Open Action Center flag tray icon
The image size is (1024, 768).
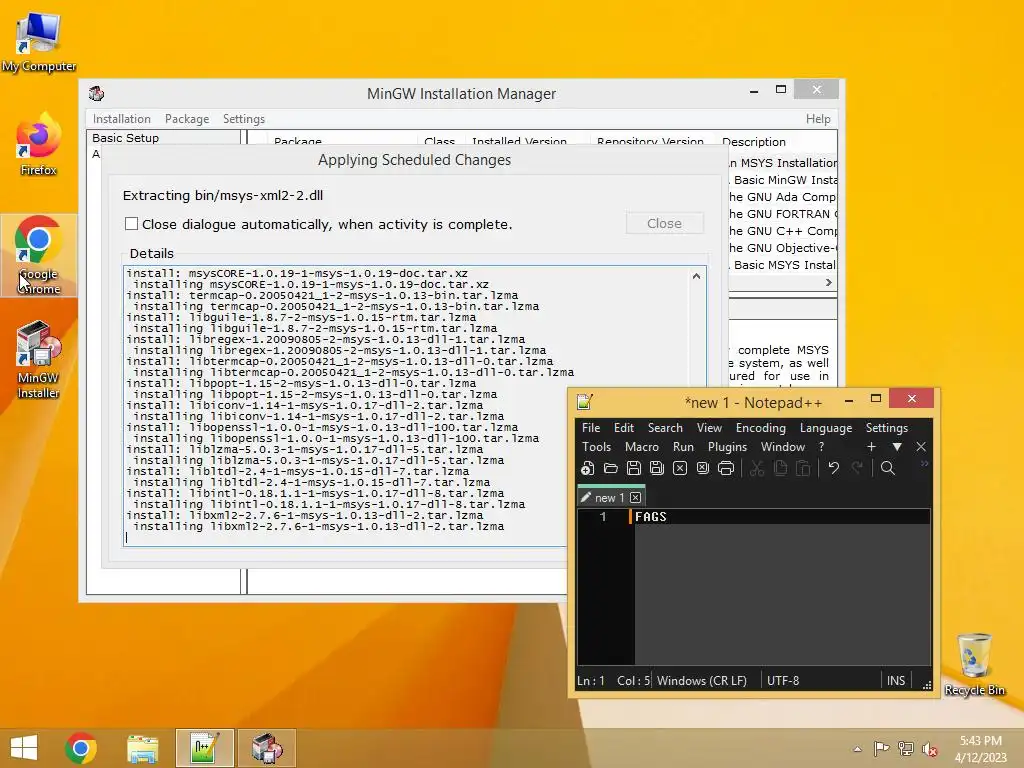click(881, 749)
